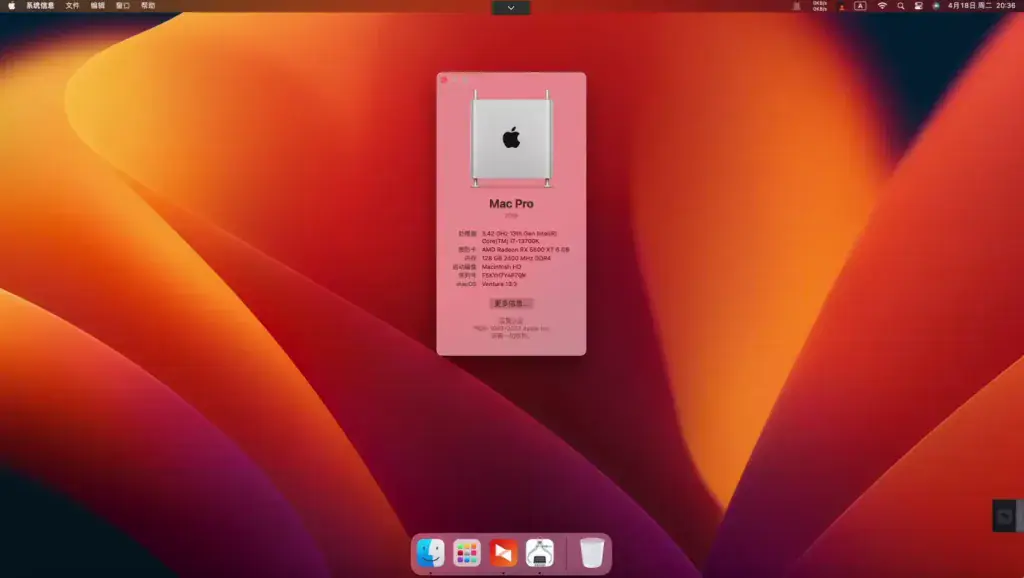Click the processor value 'Core(TM) i7-13700K'
The width and height of the screenshot is (1024, 578).
coord(511,241)
